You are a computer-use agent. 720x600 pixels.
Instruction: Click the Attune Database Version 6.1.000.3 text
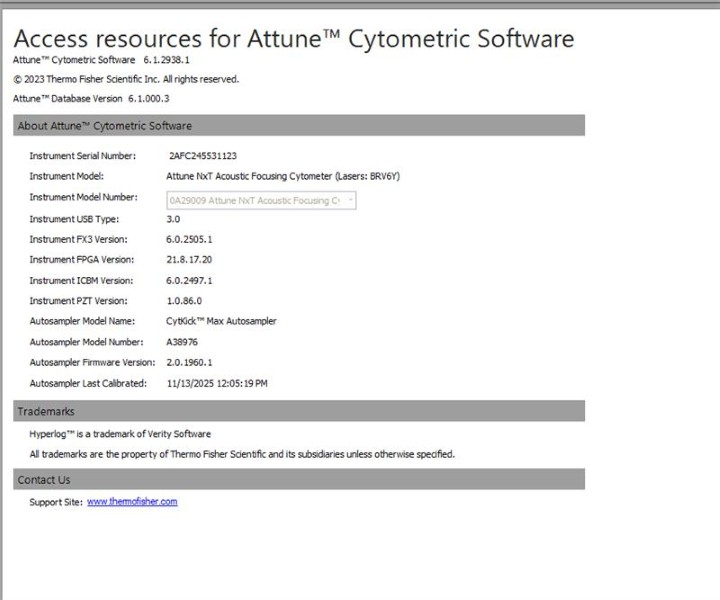click(91, 98)
